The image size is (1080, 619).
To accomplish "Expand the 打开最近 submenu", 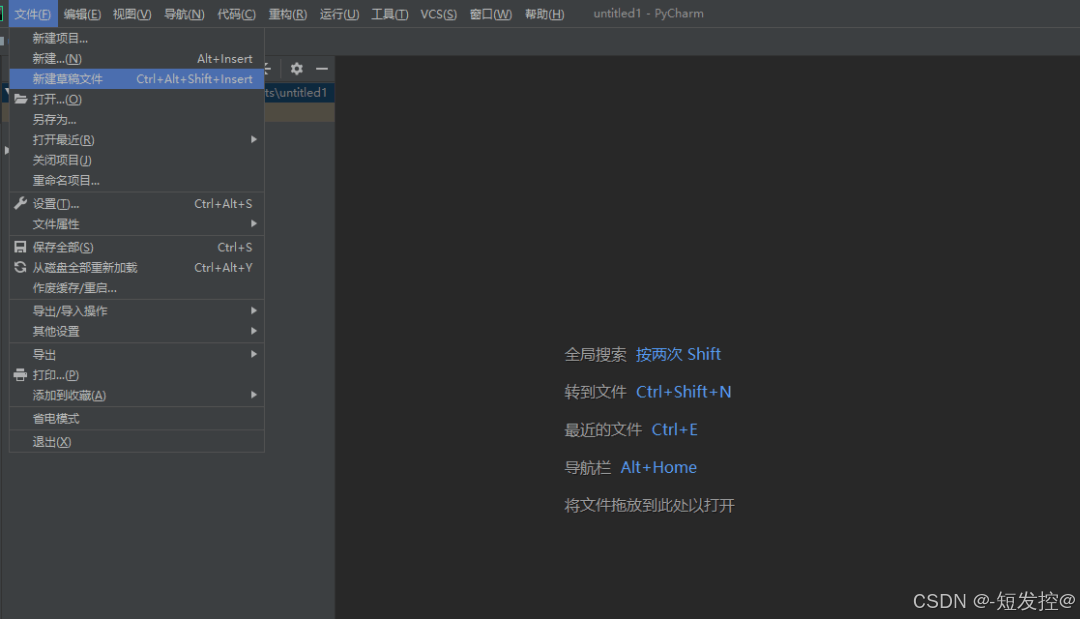I will click(x=66, y=139).
